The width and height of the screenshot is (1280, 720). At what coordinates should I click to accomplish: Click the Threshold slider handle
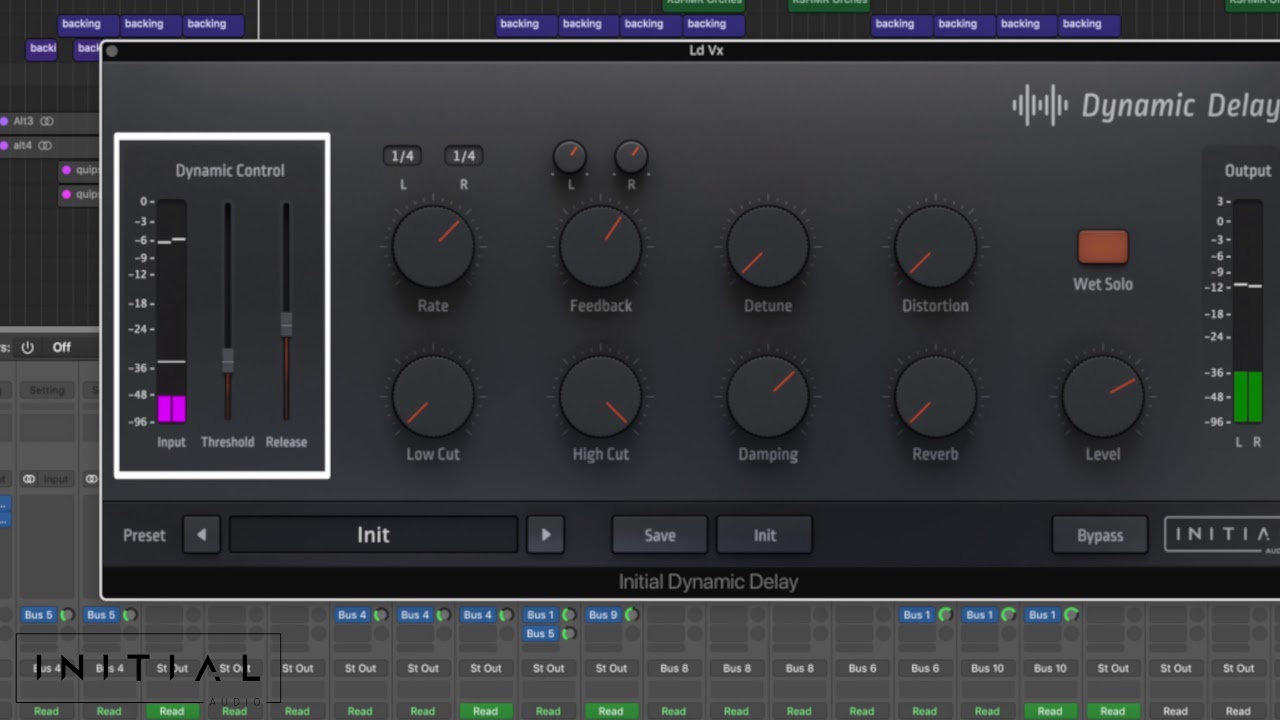pyautogui.click(x=227, y=360)
